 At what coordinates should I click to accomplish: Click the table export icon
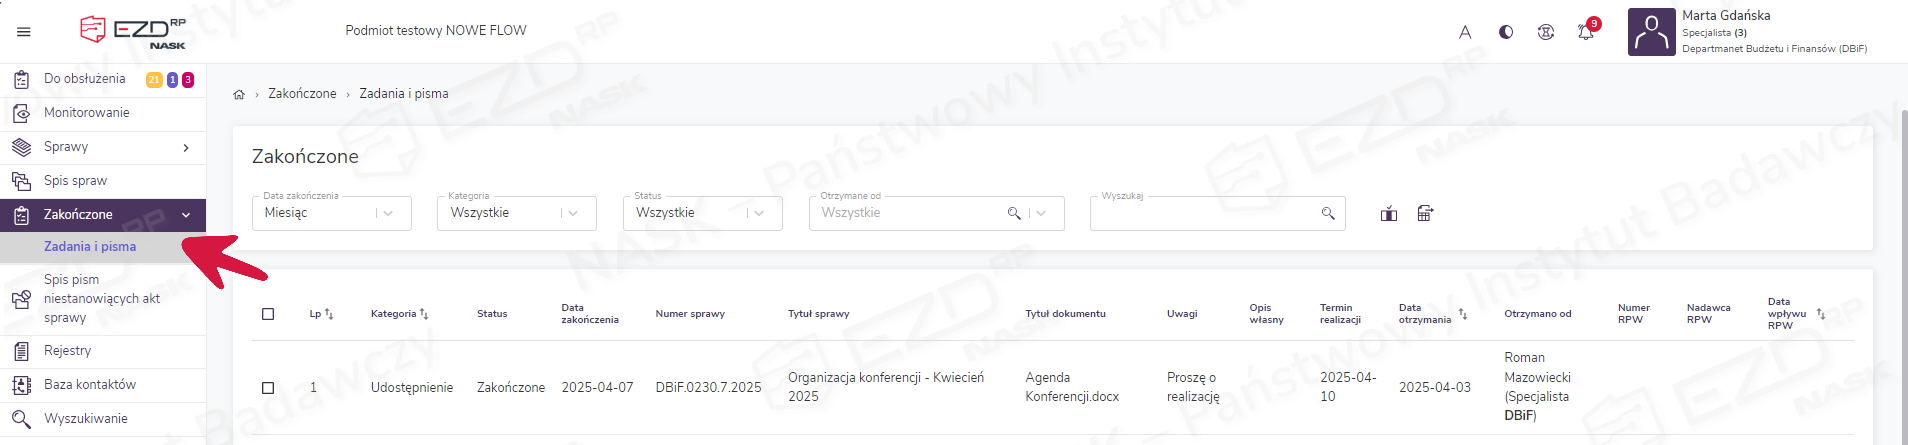tap(1426, 213)
